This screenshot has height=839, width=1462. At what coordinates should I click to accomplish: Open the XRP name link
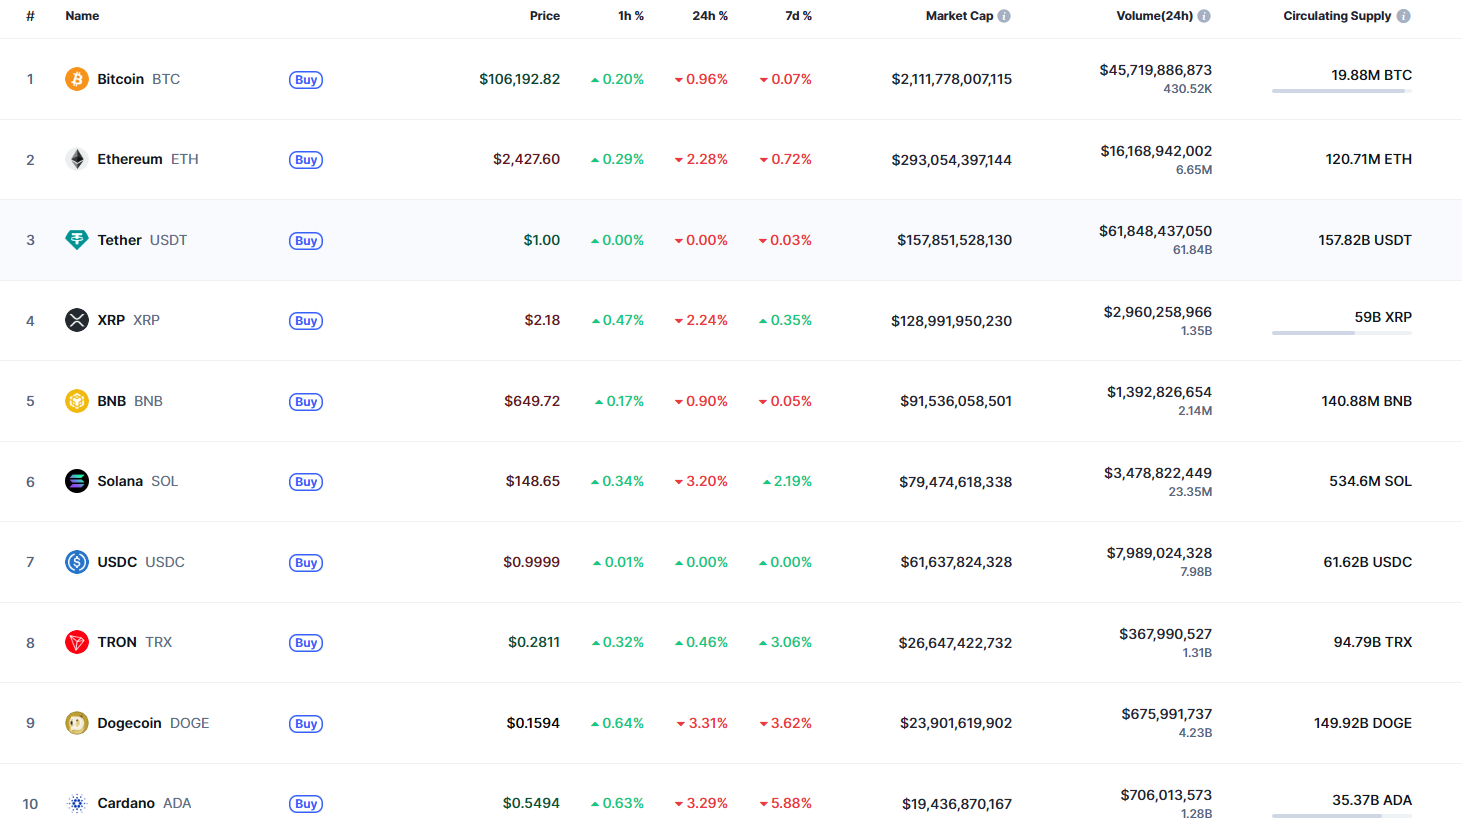128,320
